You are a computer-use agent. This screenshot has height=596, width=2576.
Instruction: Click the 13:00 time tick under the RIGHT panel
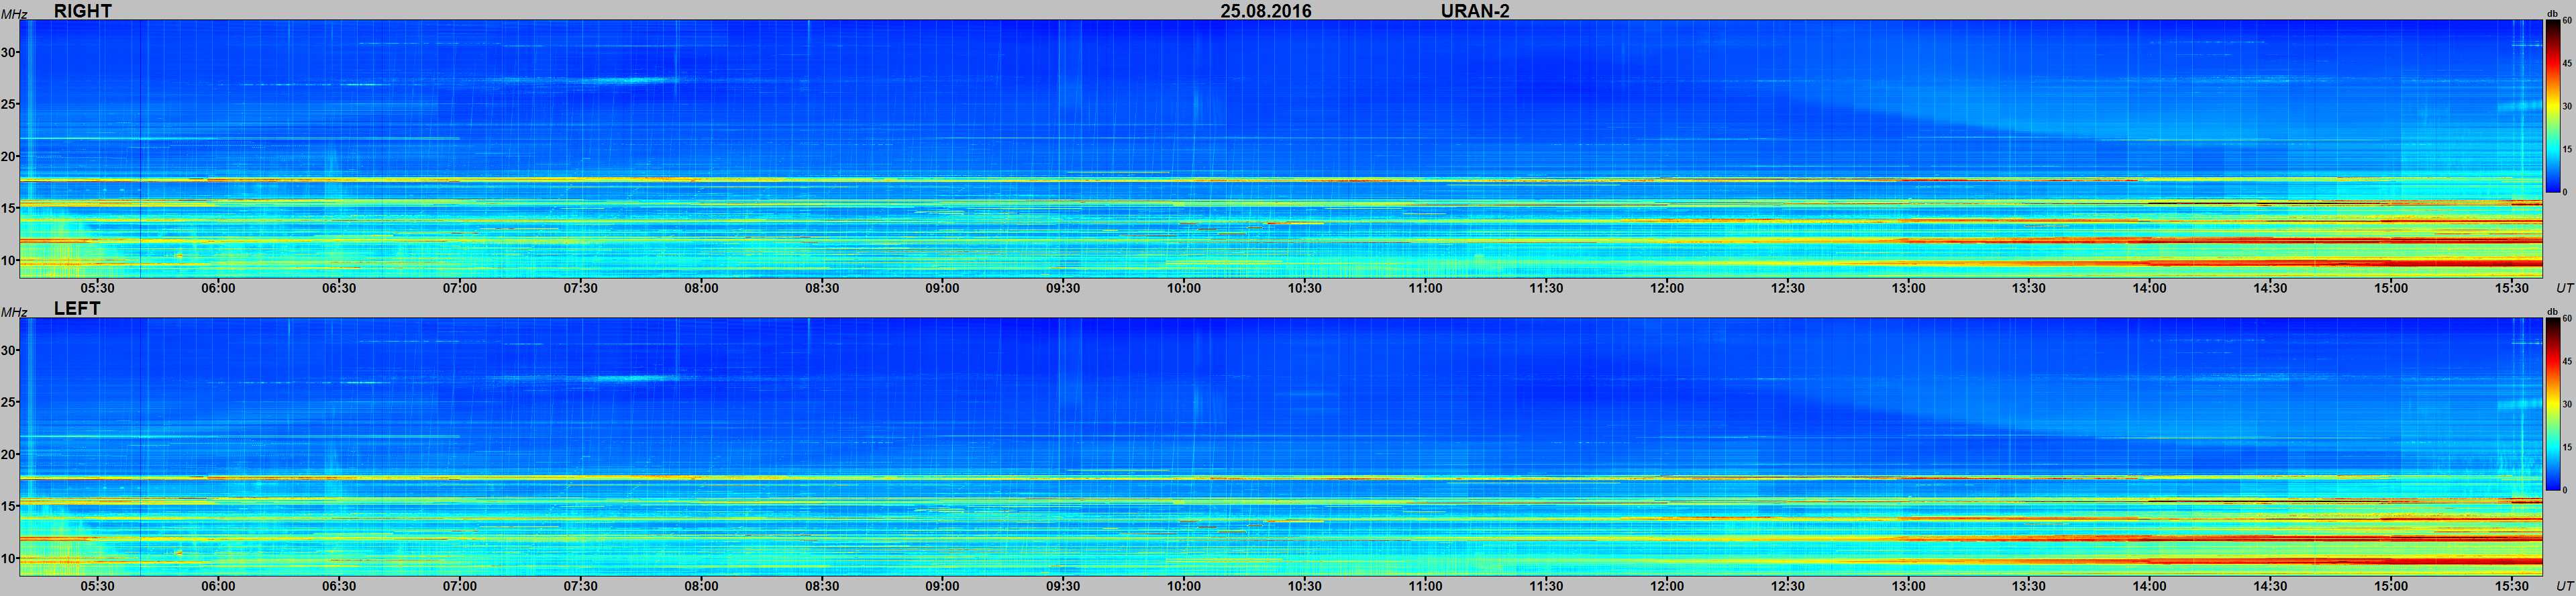point(1908,288)
